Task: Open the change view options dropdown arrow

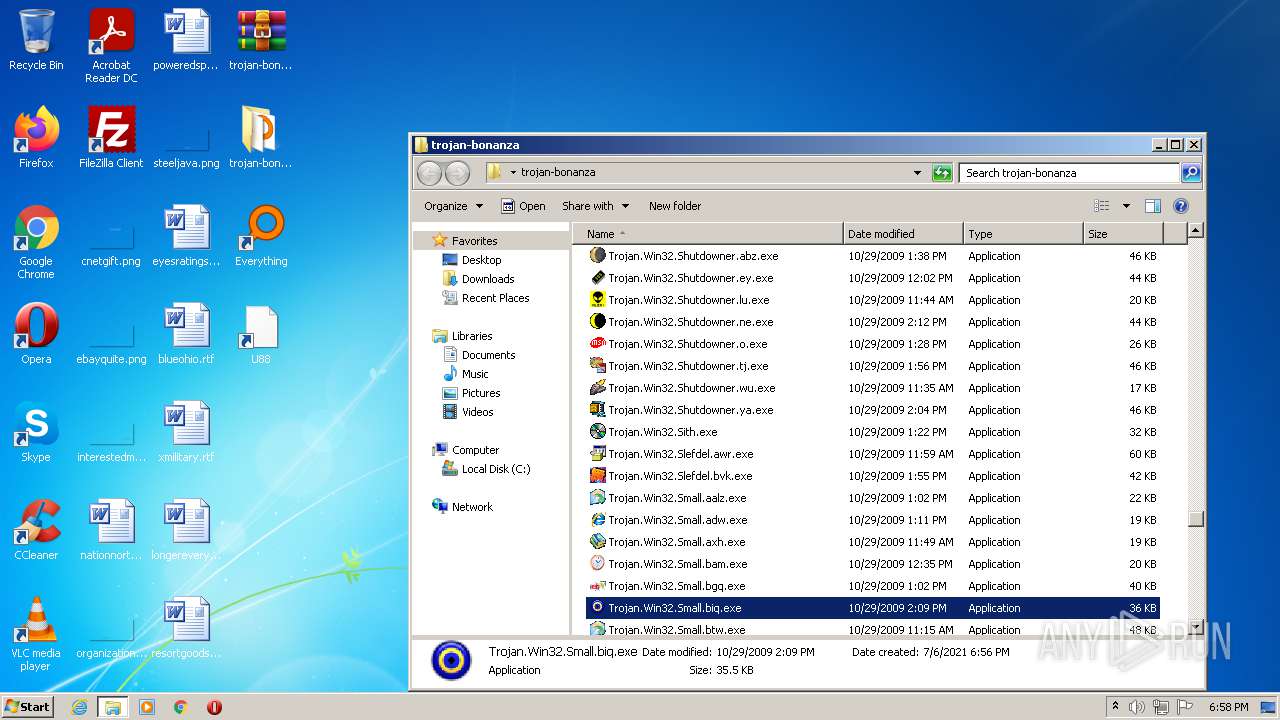Action: tap(1126, 206)
